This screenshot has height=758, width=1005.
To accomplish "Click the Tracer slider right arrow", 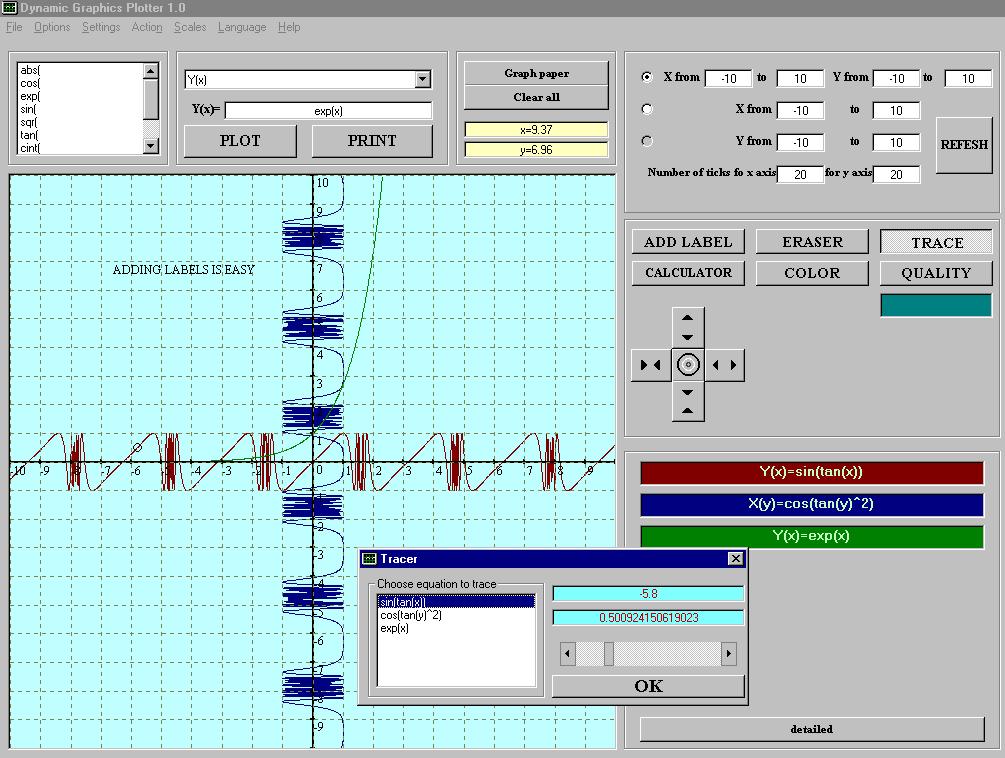I will coord(728,654).
